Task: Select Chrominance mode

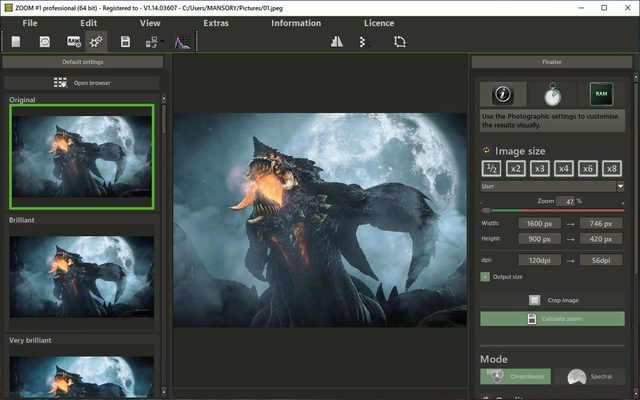Action: (515, 376)
